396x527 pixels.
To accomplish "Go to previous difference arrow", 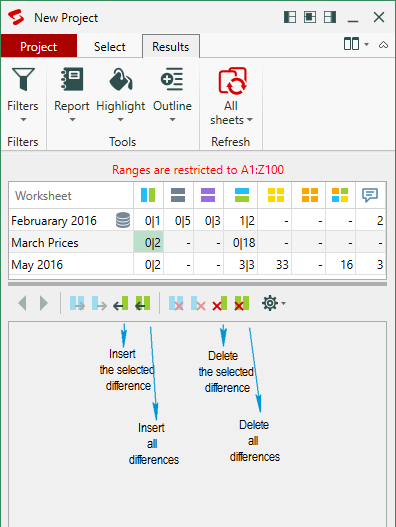I will click(22, 303).
